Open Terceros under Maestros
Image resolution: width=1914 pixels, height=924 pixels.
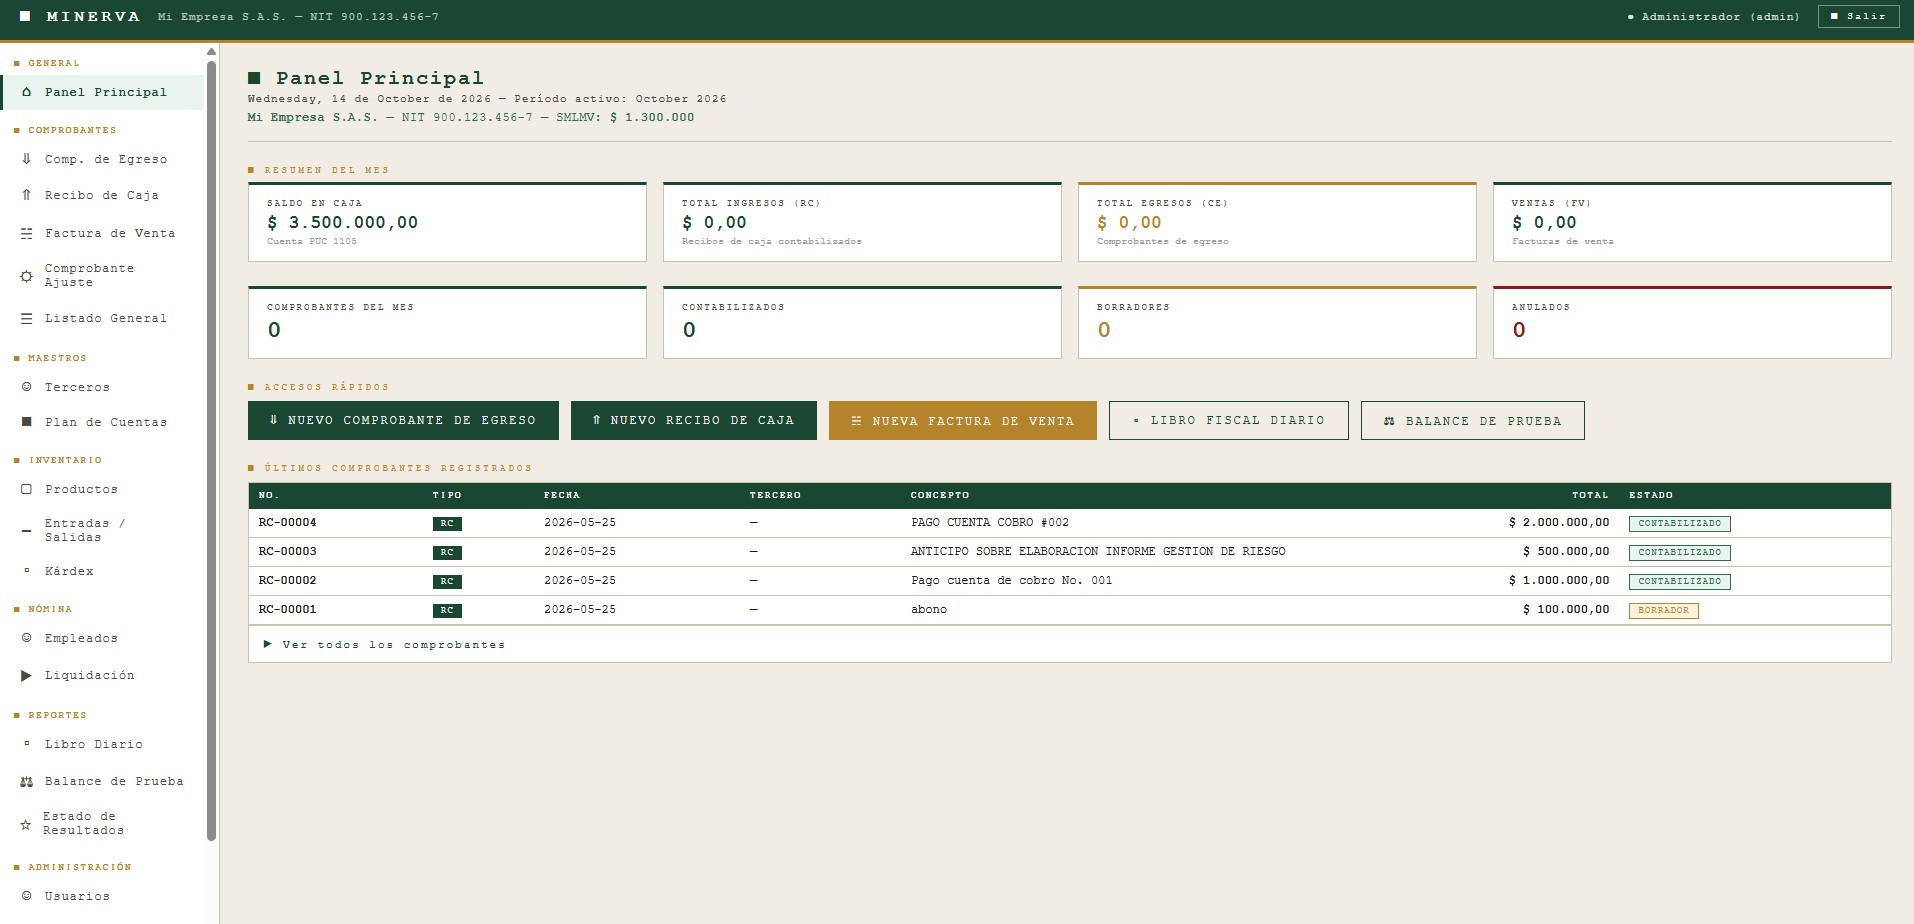click(x=103, y=387)
